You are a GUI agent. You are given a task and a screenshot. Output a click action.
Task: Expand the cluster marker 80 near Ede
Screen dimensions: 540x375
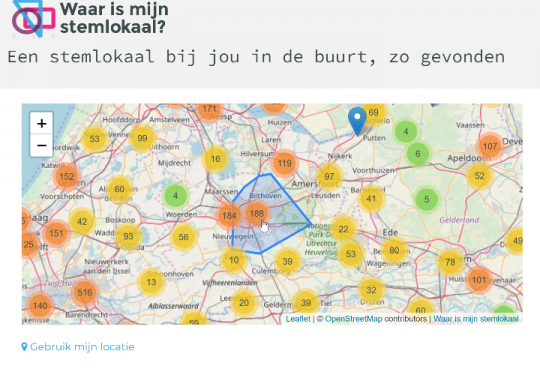pos(394,250)
